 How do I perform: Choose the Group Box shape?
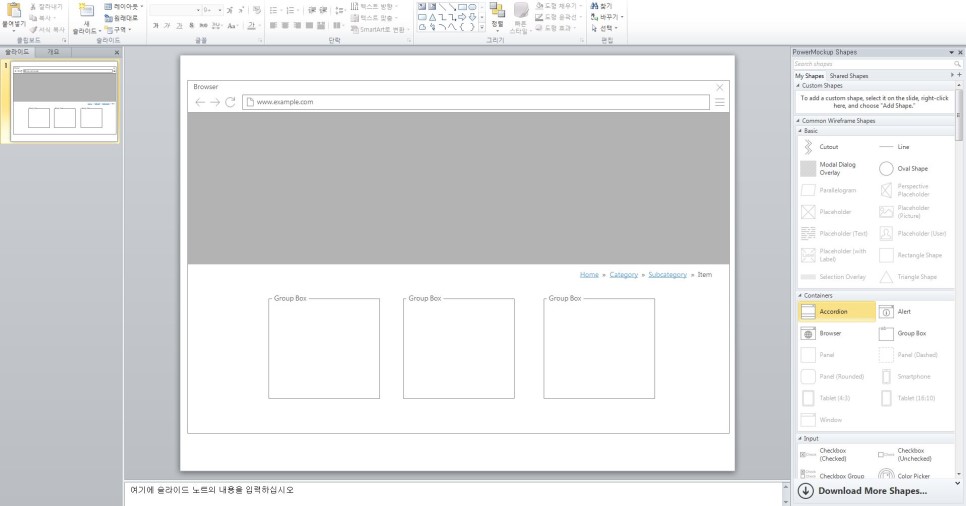[914, 333]
